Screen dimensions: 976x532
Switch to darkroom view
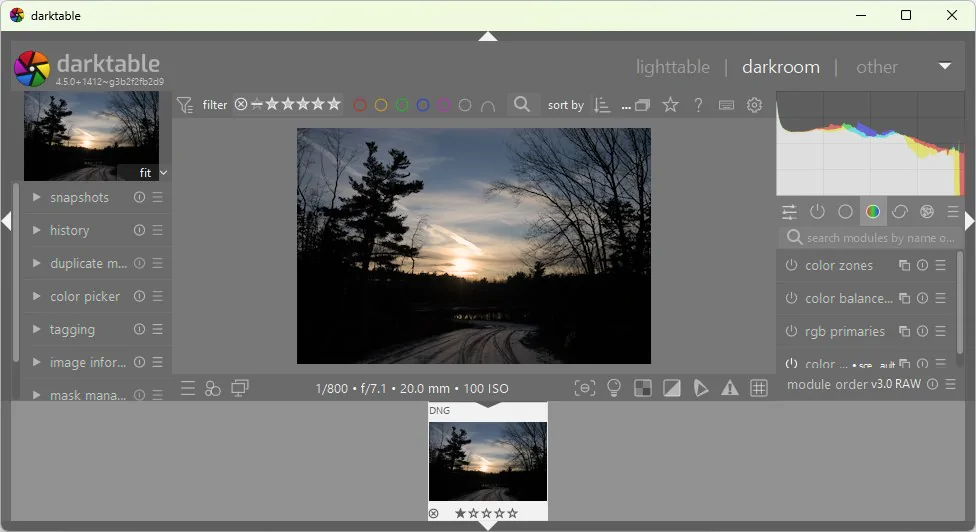click(x=781, y=67)
